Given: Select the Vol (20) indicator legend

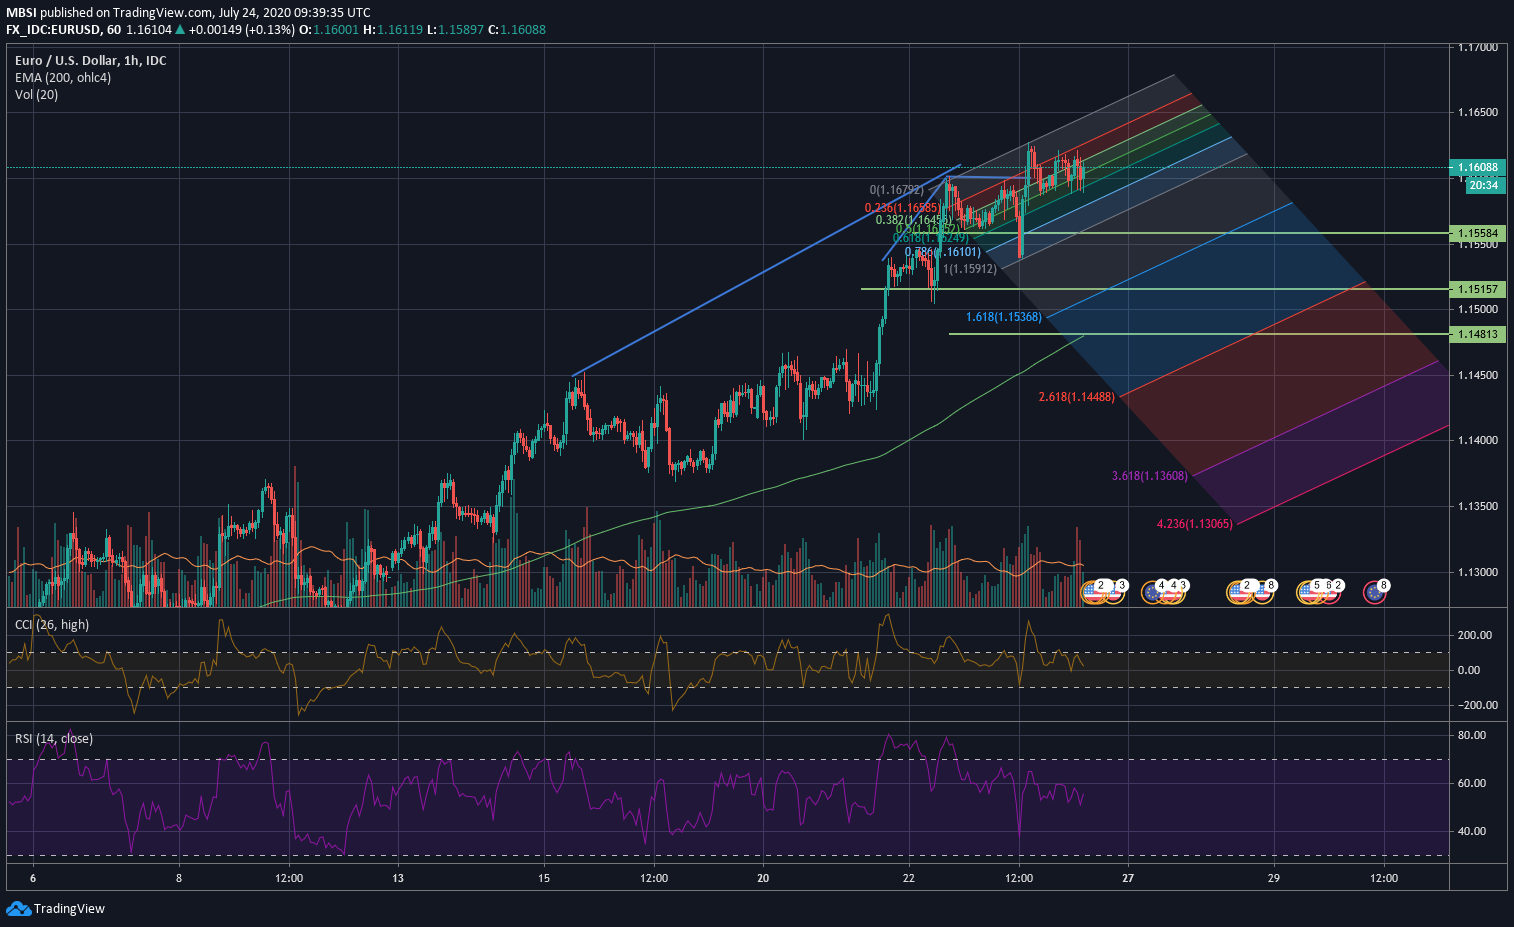Looking at the screenshot, I should pos(36,94).
